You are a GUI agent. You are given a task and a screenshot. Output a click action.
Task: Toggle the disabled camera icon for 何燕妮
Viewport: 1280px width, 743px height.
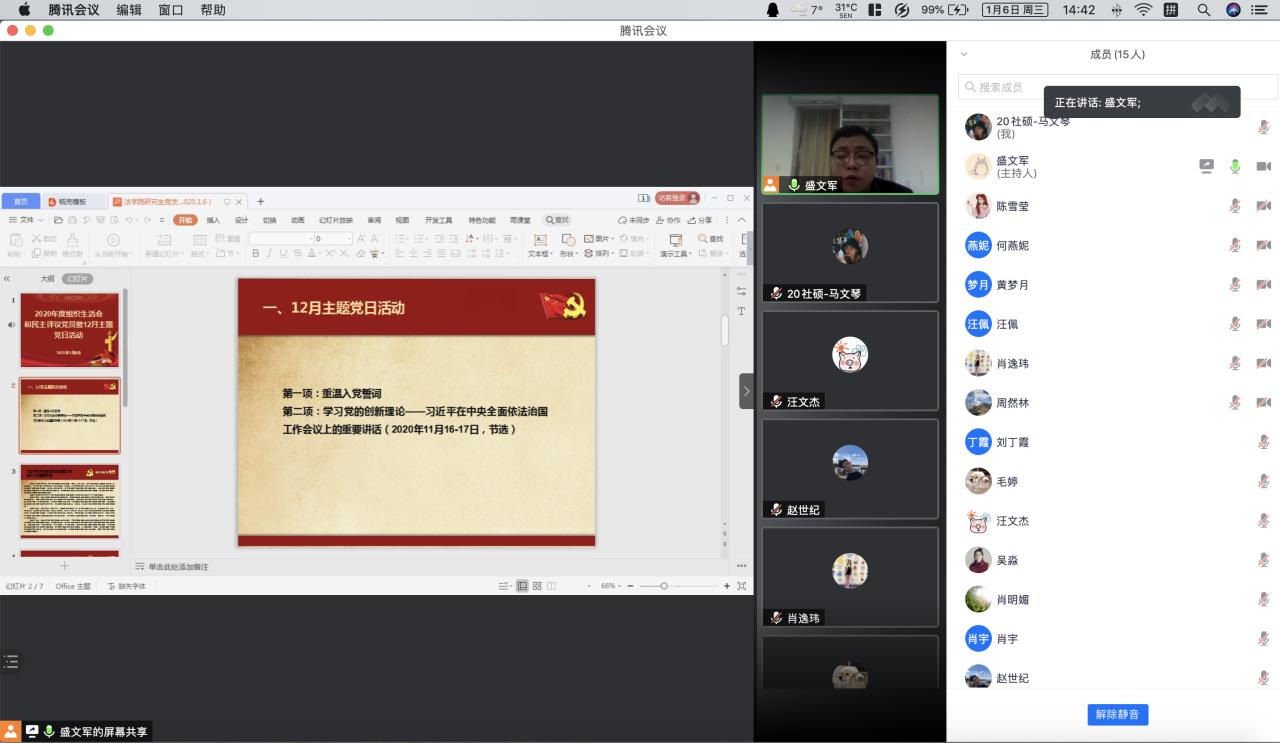pyautogui.click(x=1263, y=245)
